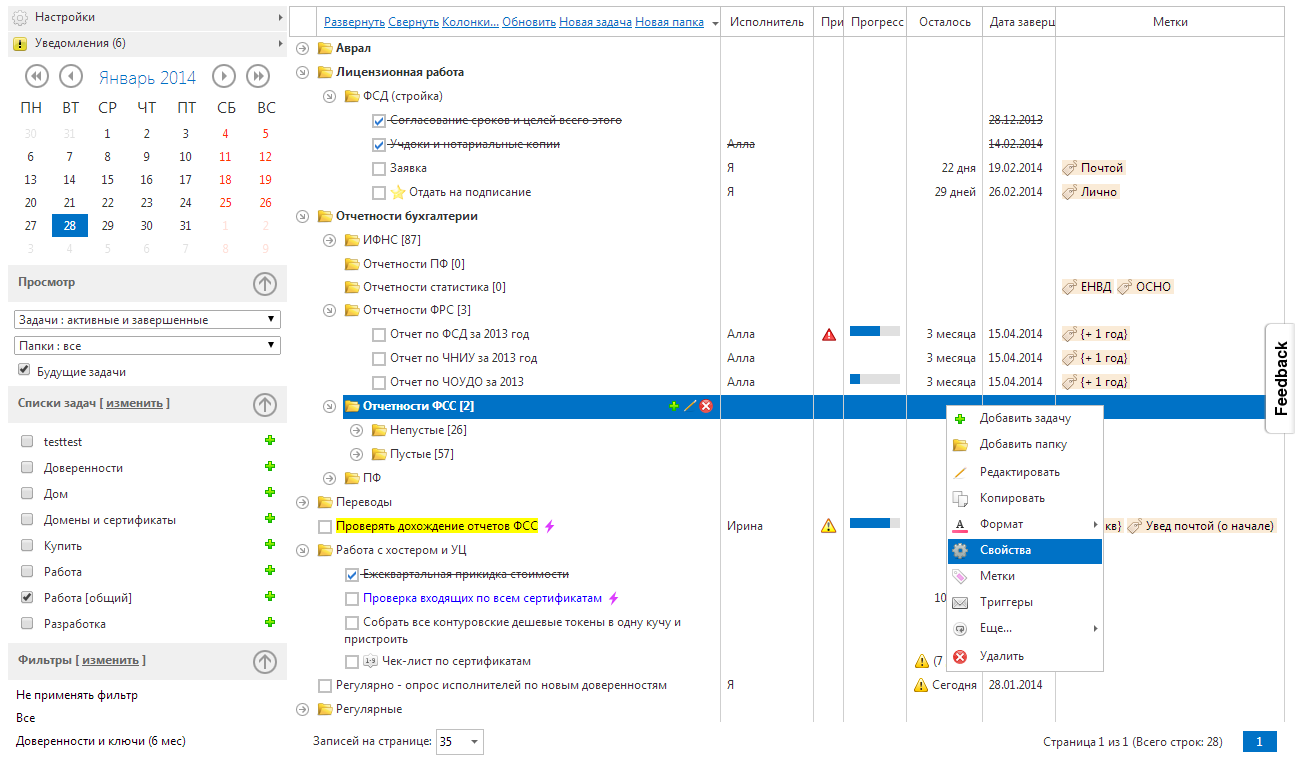This screenshot has height=758, width=1295.
Task: Enable testtest task list checkbox
Action: click(27, 441)
